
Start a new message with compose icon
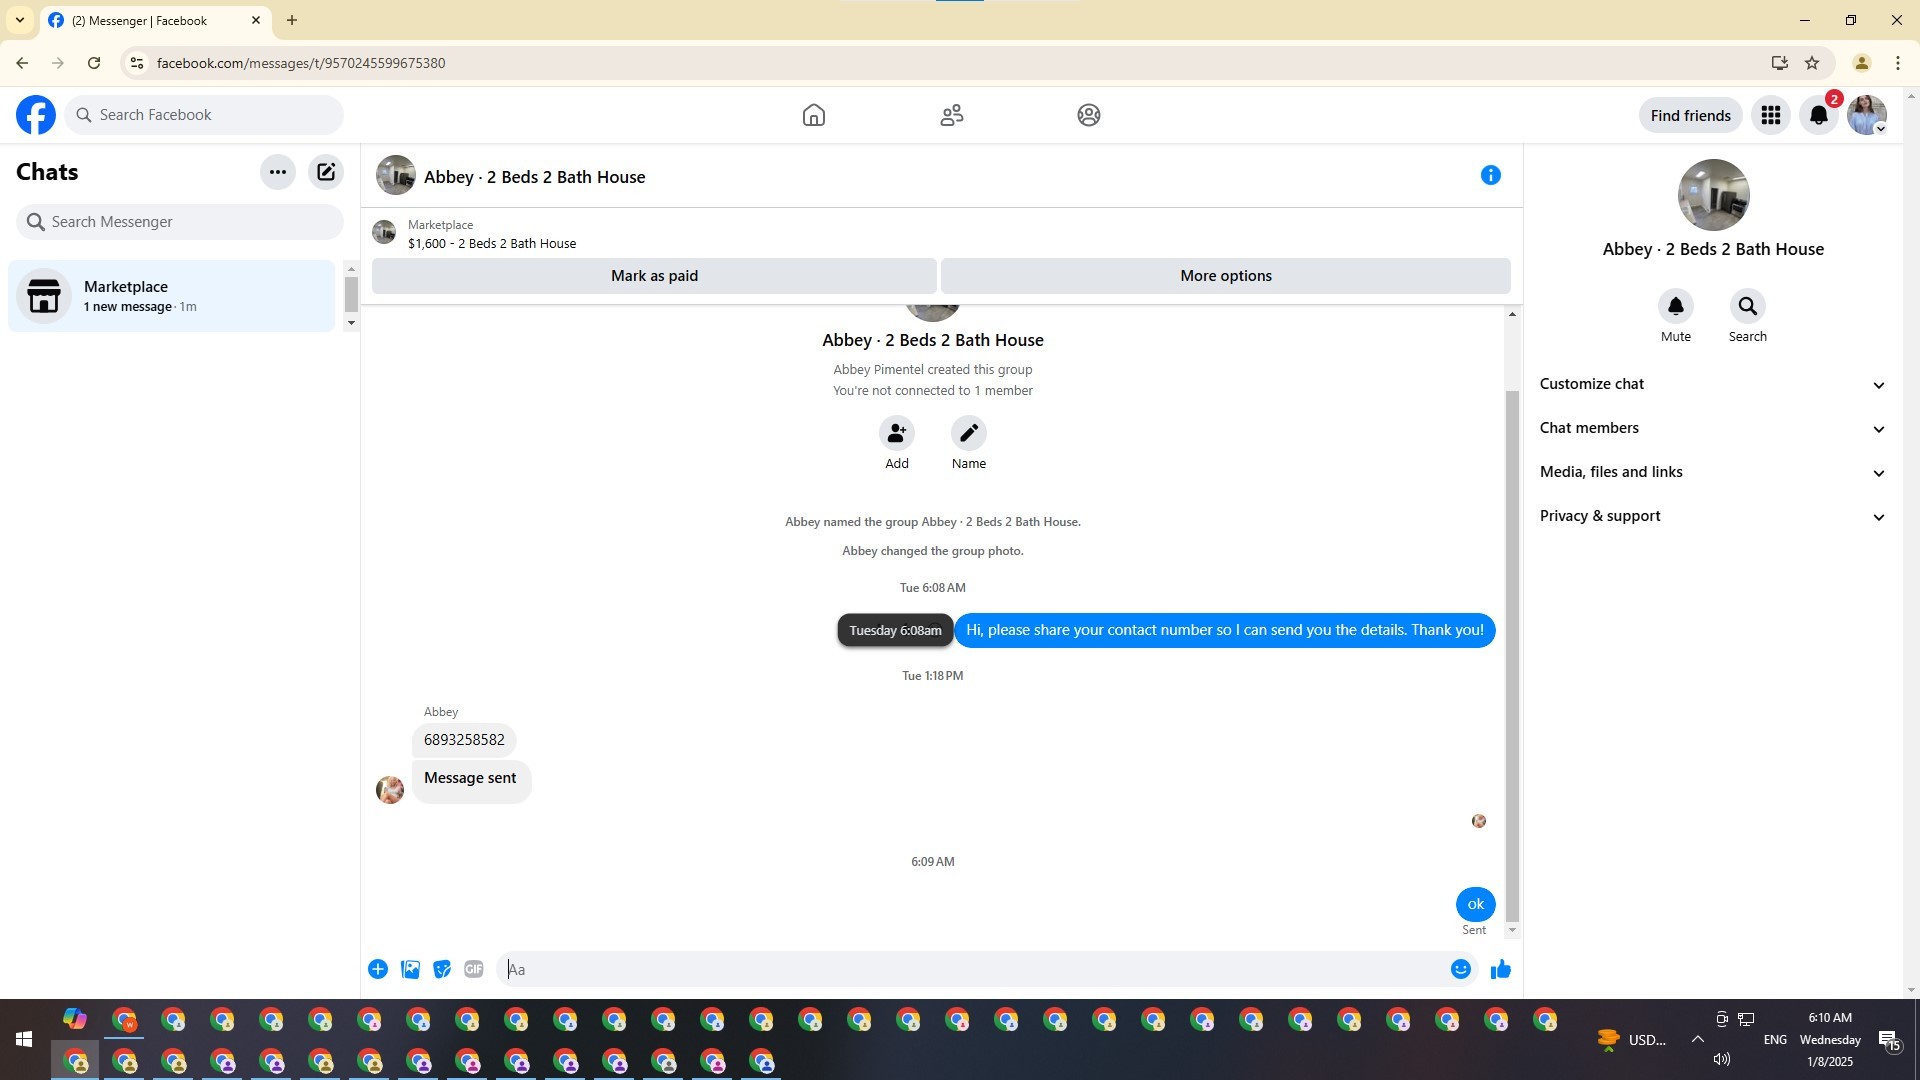(326, 172)
